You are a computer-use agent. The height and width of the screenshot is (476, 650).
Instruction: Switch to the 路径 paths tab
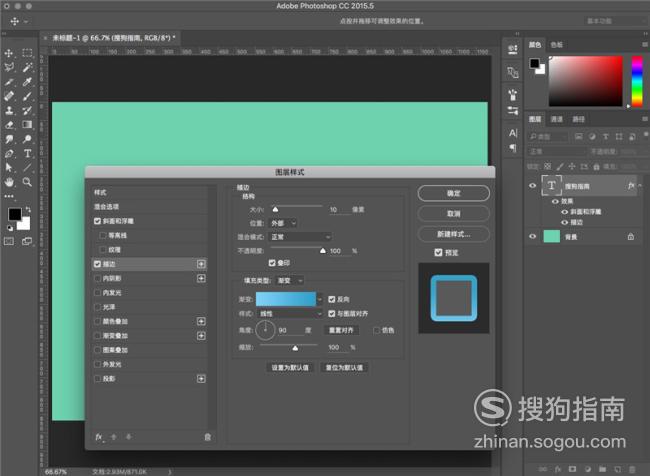(578, 119)
